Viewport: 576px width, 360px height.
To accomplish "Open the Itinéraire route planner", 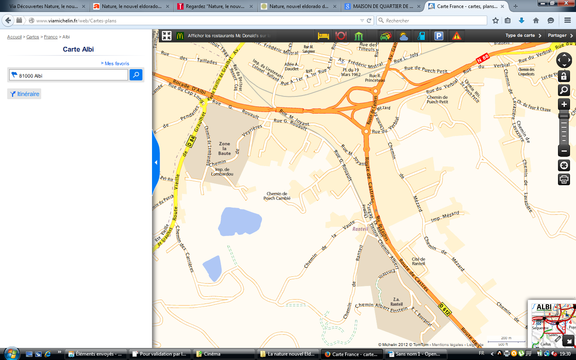I will [24, 94].
